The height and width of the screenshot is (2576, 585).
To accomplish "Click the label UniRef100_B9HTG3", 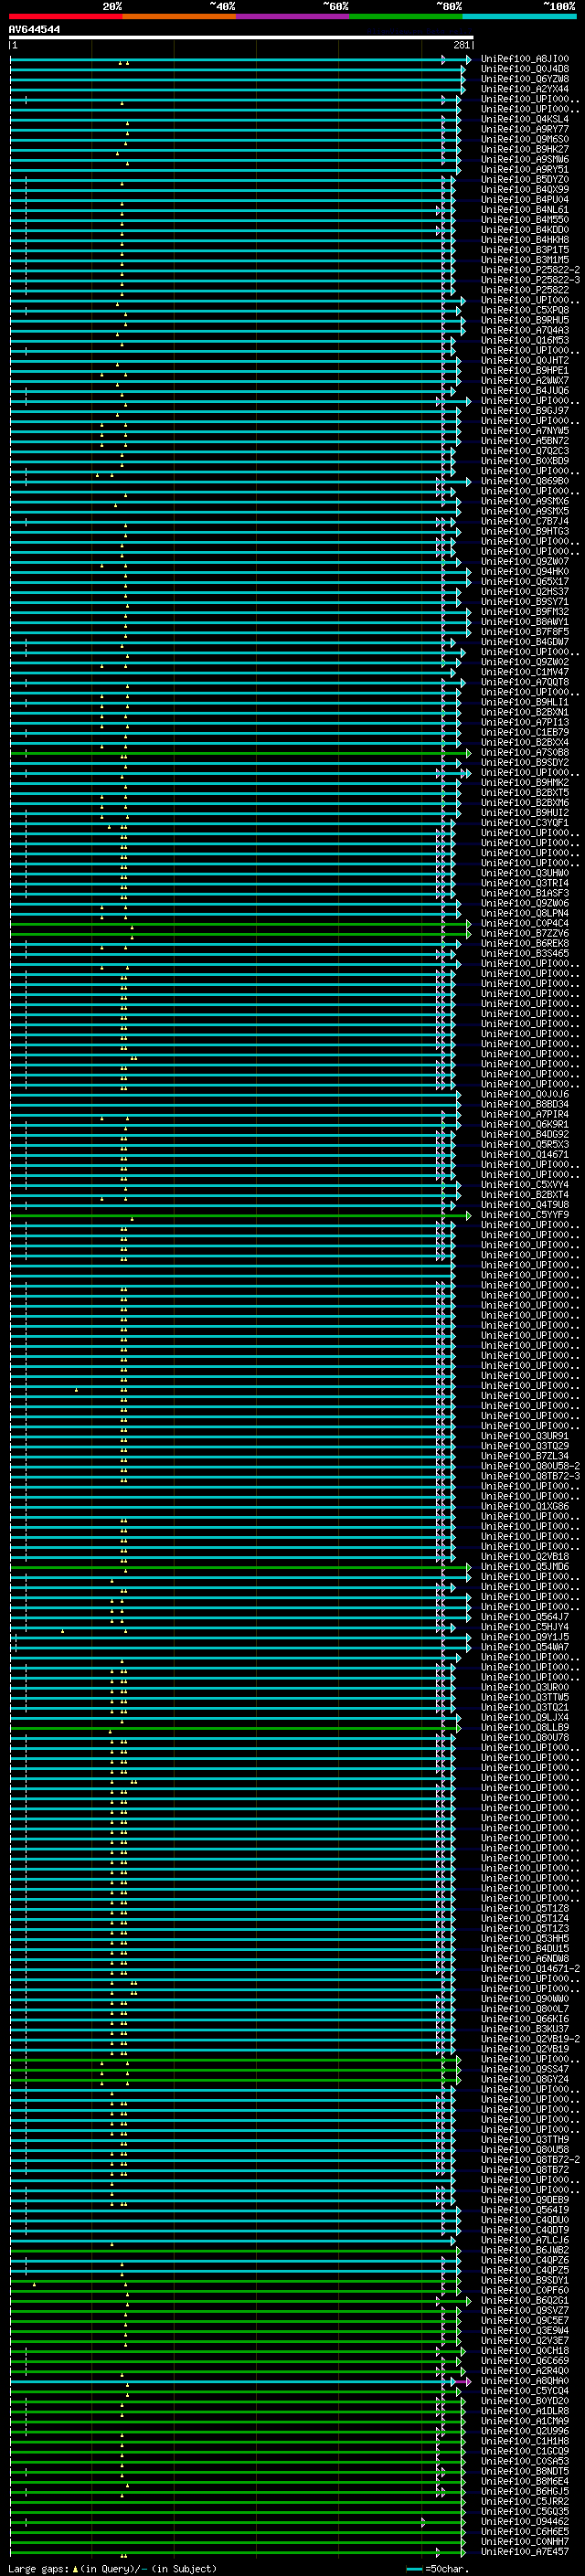I will pos(525,531).
